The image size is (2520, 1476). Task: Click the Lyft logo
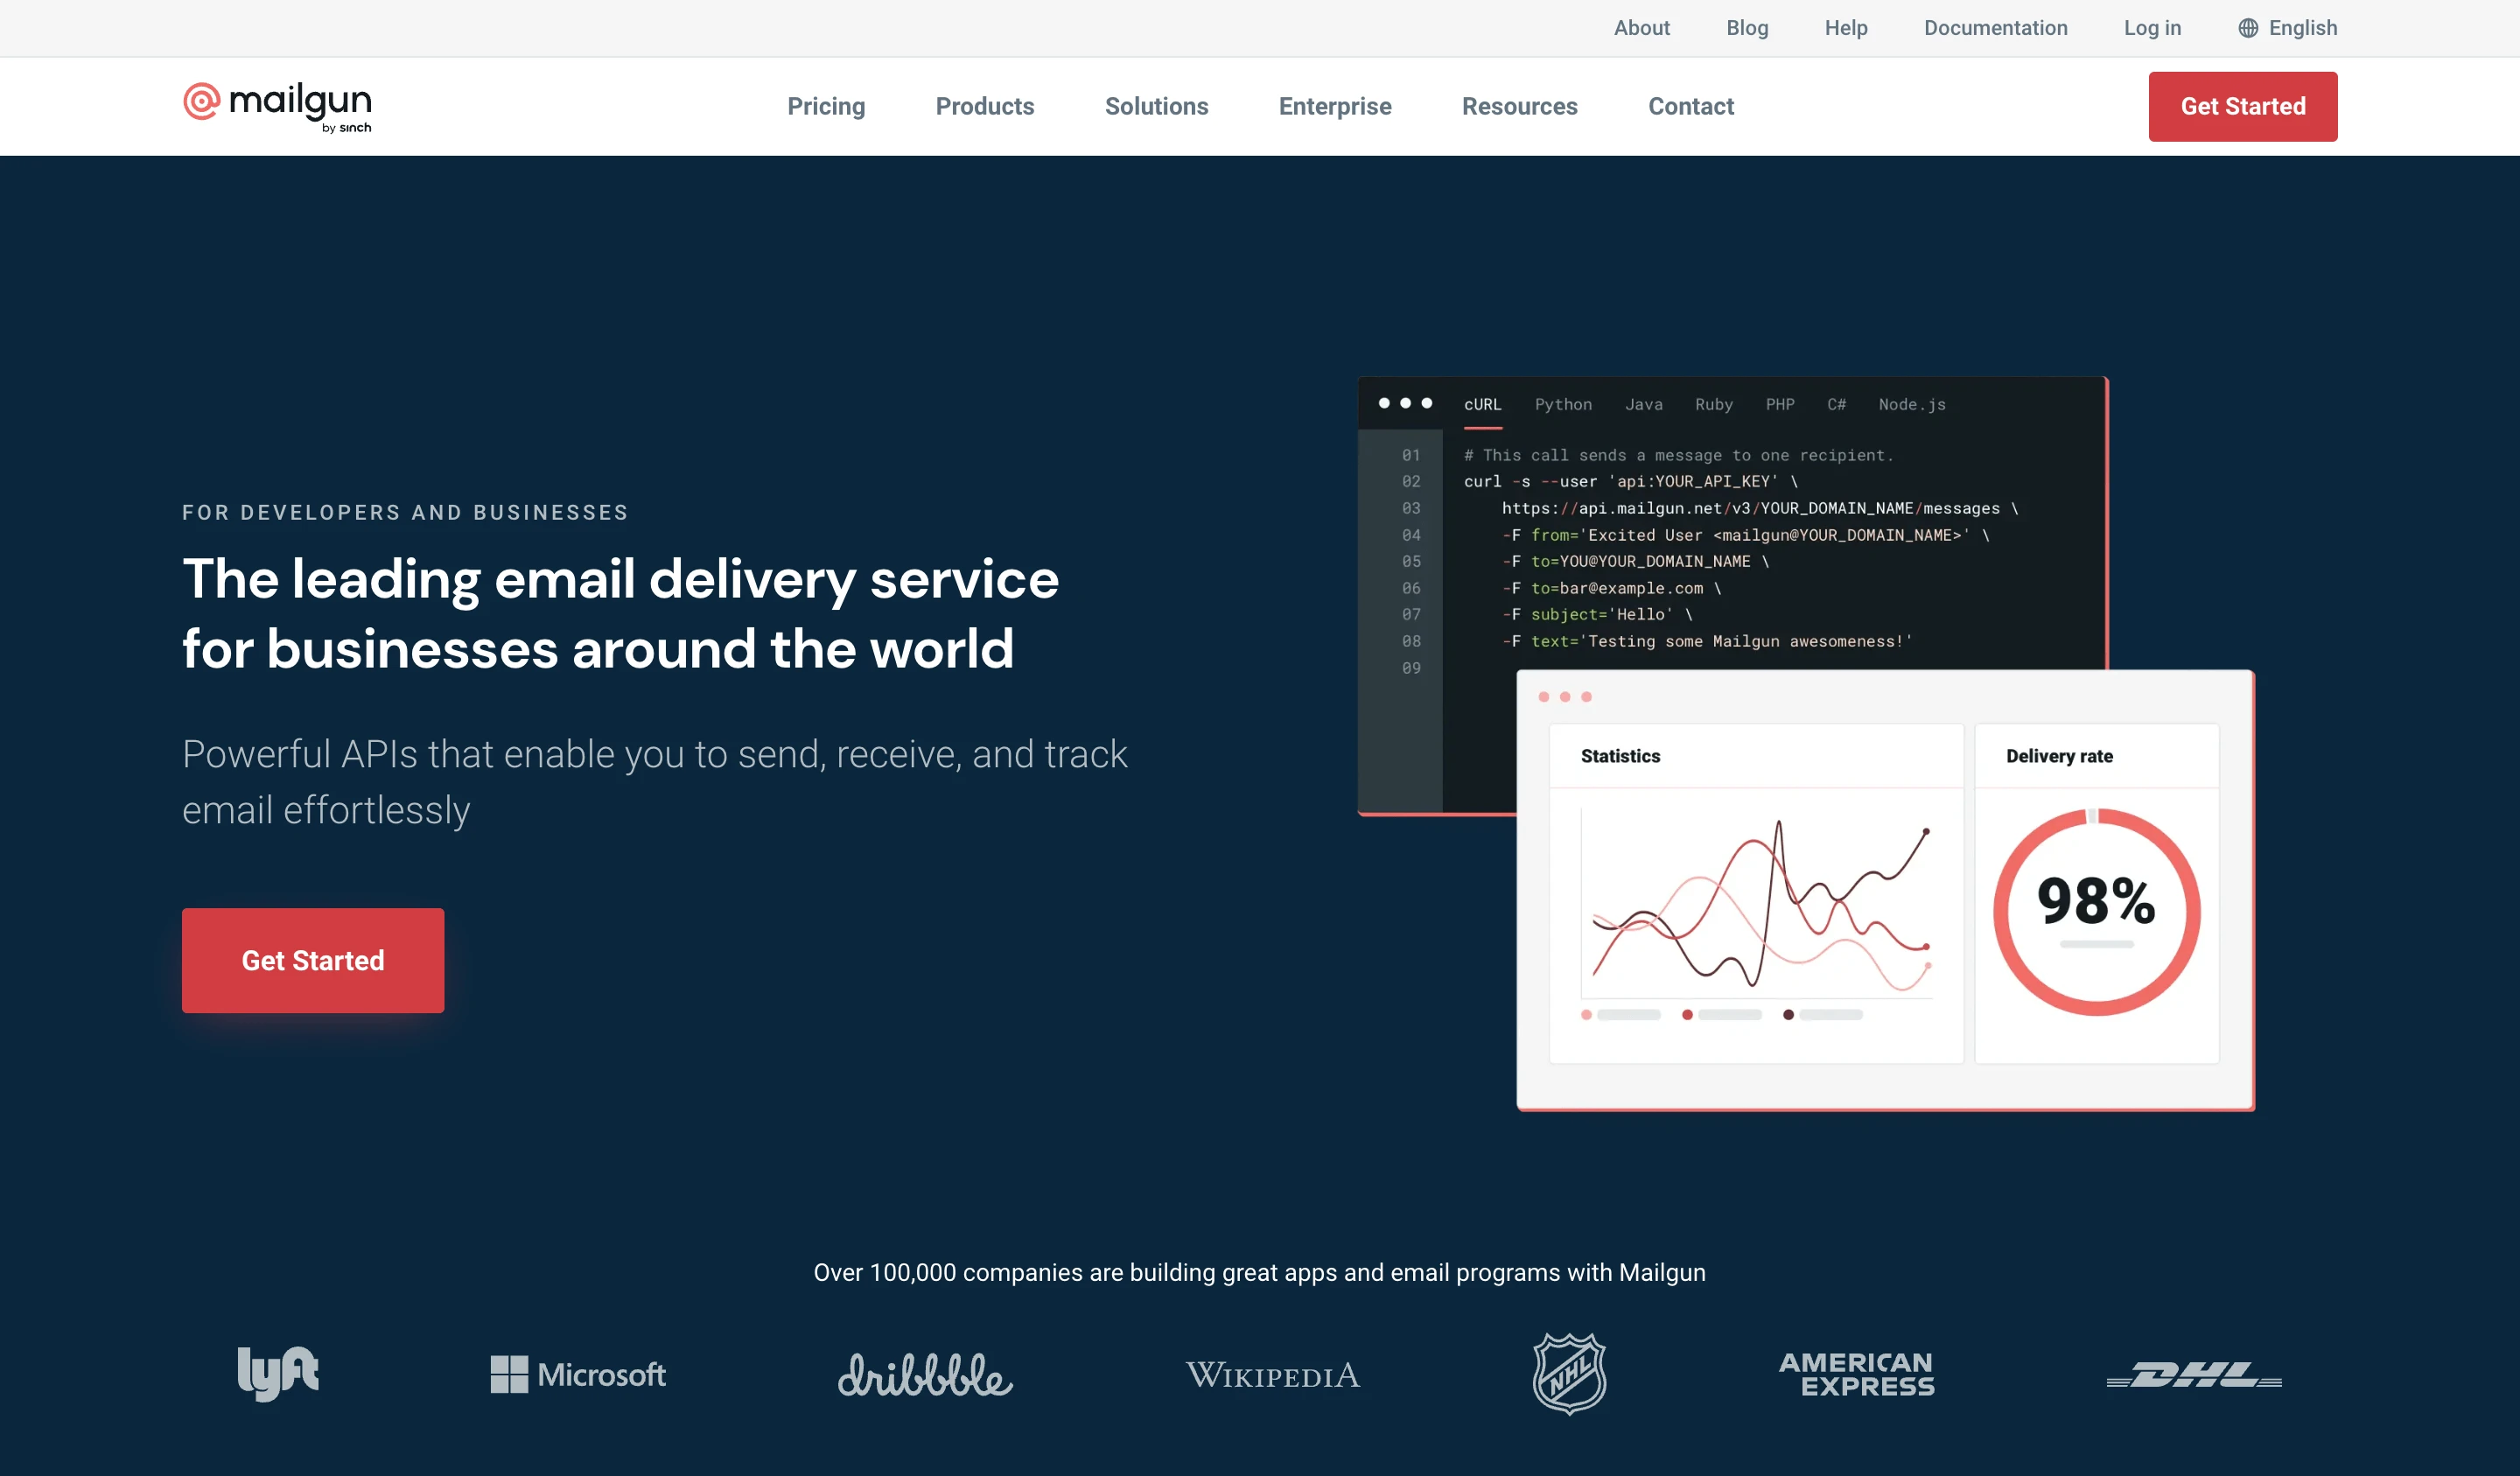[278, 1373]
